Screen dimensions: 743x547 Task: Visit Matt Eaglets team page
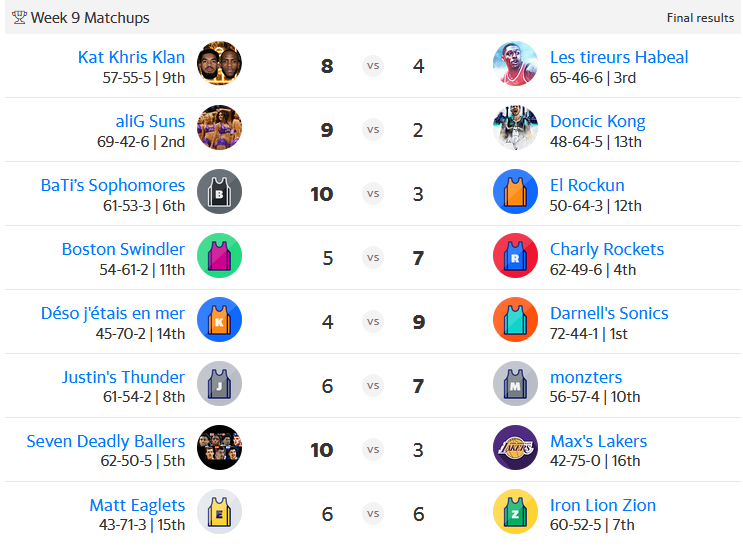point(137,505)
